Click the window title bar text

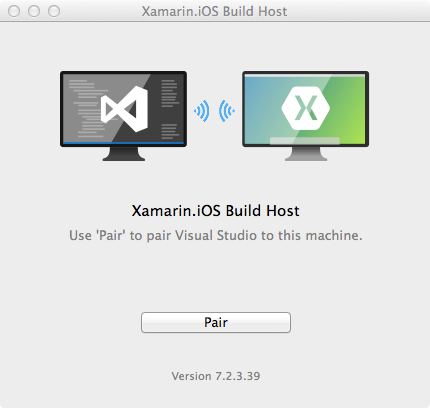click(x=214, y=11)
